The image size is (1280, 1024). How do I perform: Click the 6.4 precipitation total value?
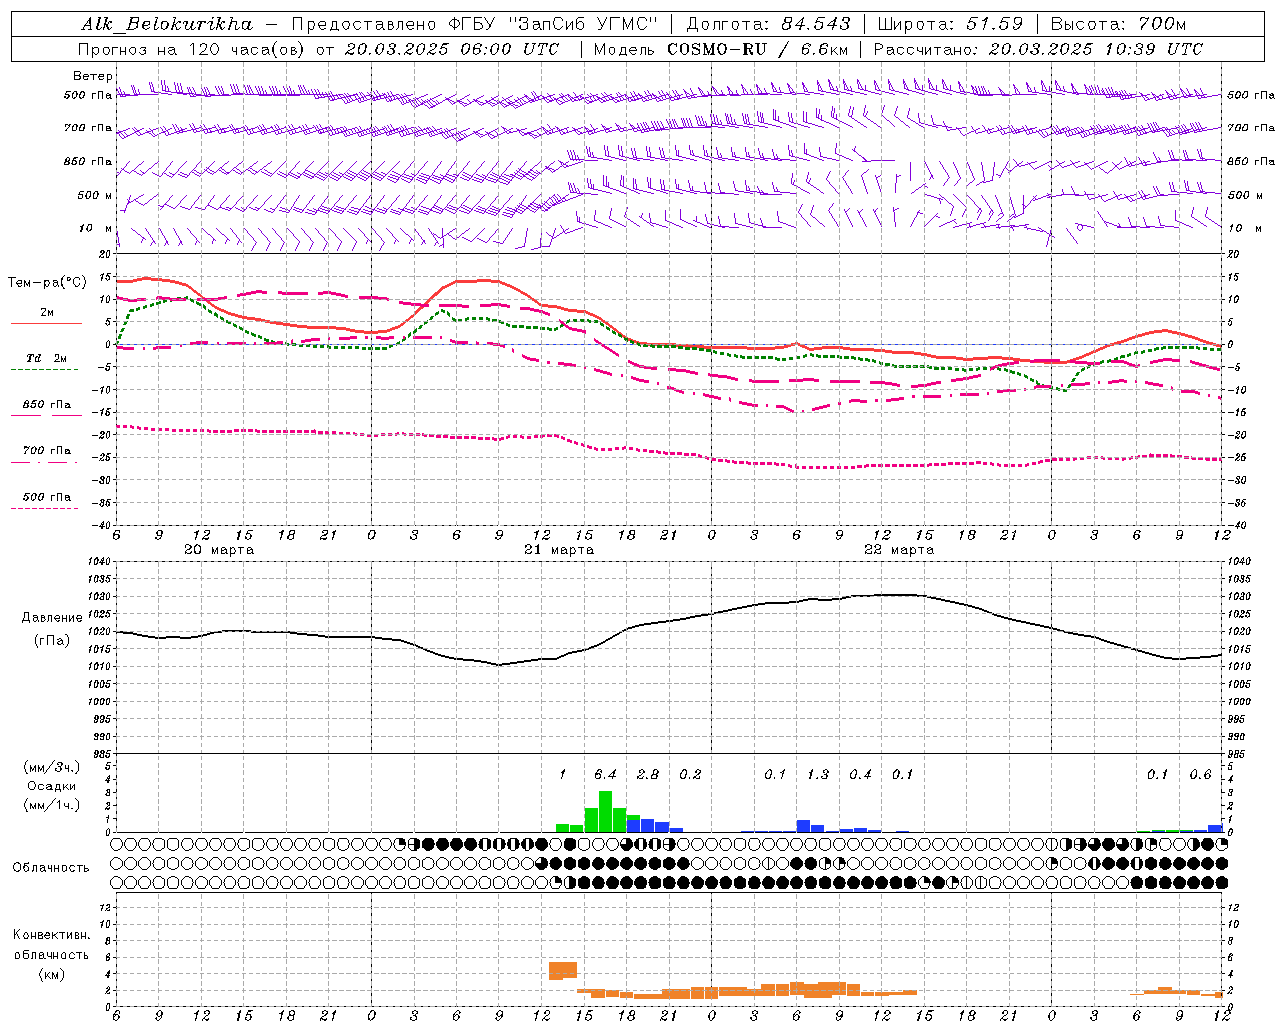[605, 774]
